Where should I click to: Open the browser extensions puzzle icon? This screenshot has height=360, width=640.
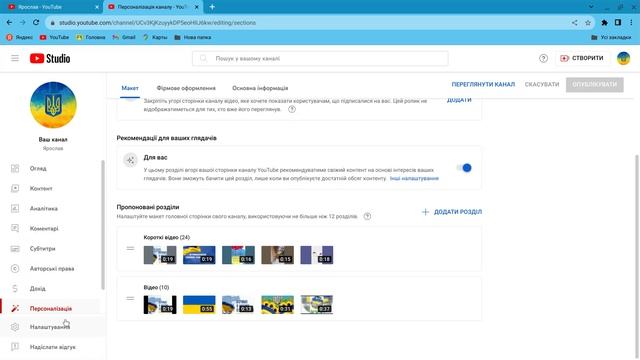pos(604,23)
